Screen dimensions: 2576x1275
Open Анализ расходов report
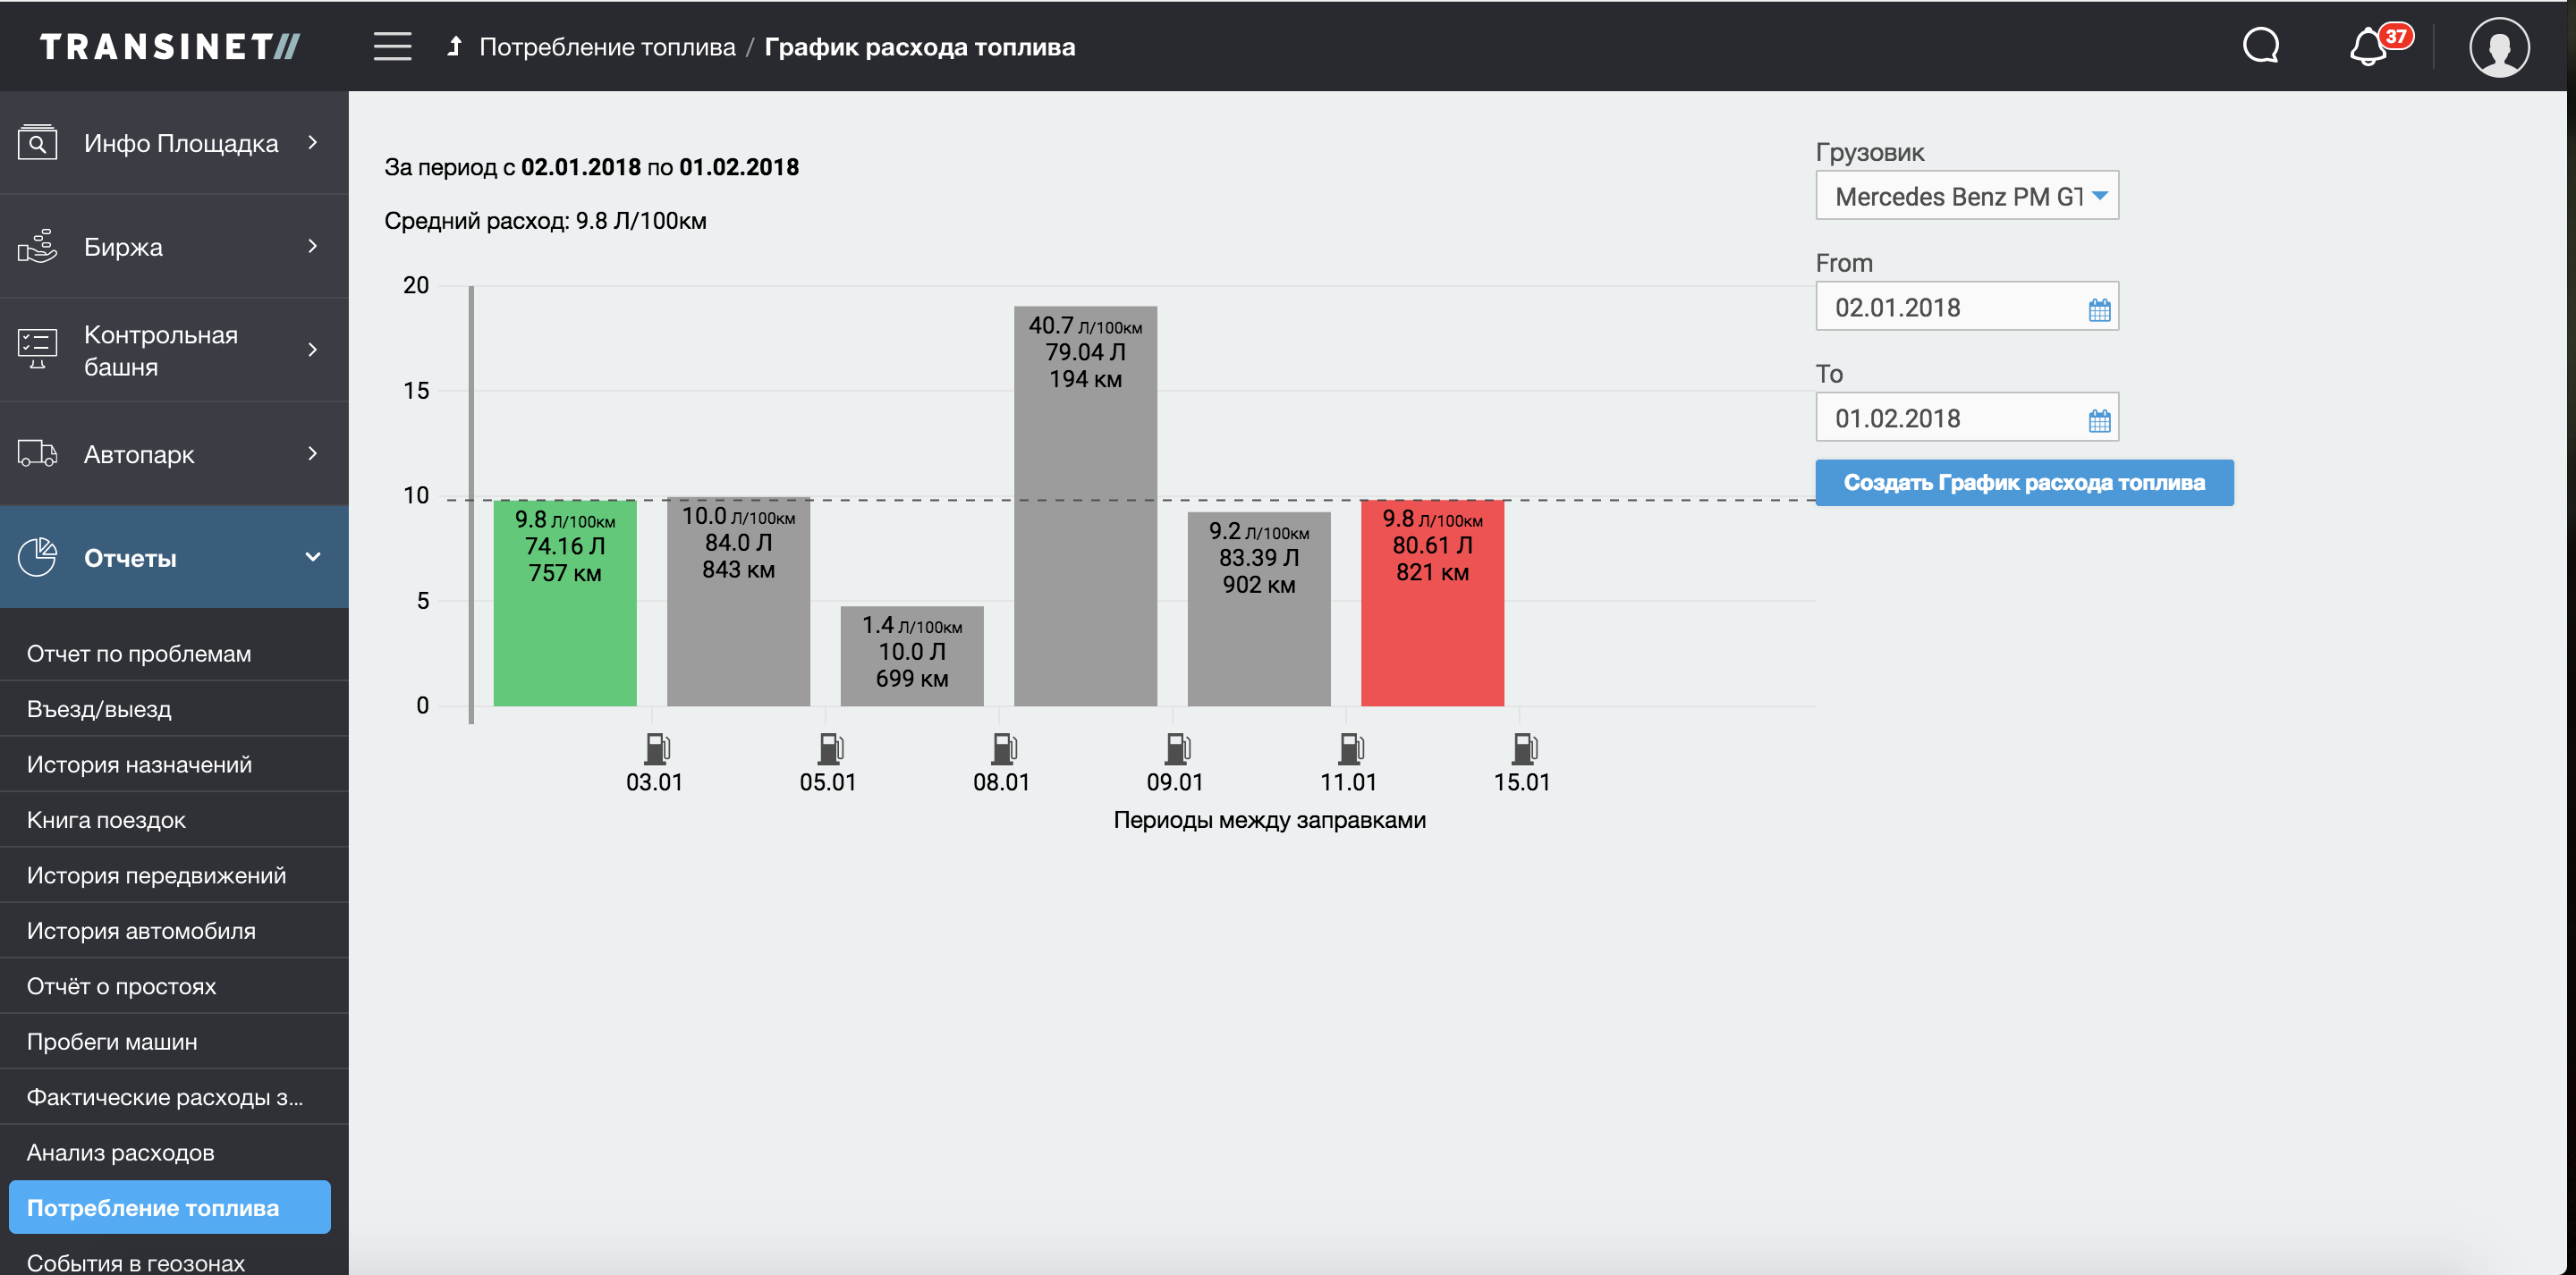[x=120, y=1152]
